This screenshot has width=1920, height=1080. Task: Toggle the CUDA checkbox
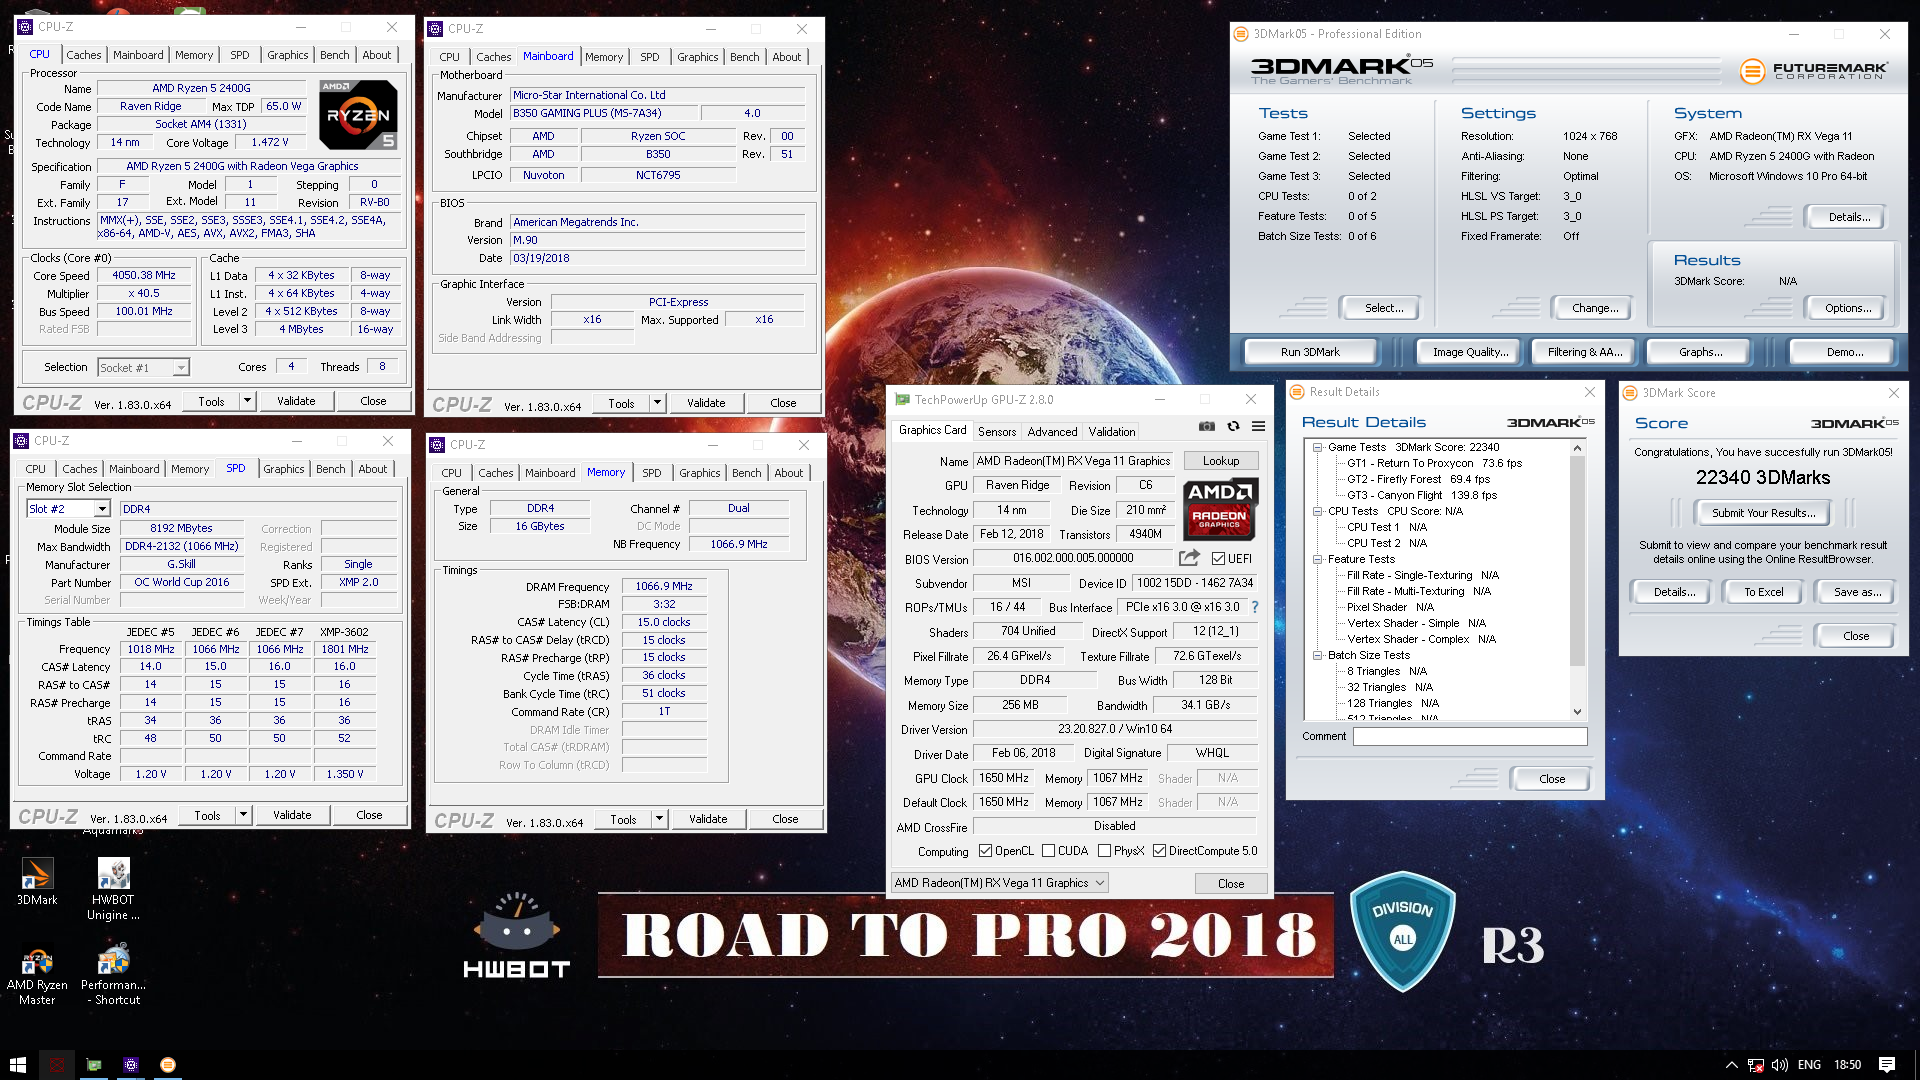pyautogui.click(x=1048, y=851)
